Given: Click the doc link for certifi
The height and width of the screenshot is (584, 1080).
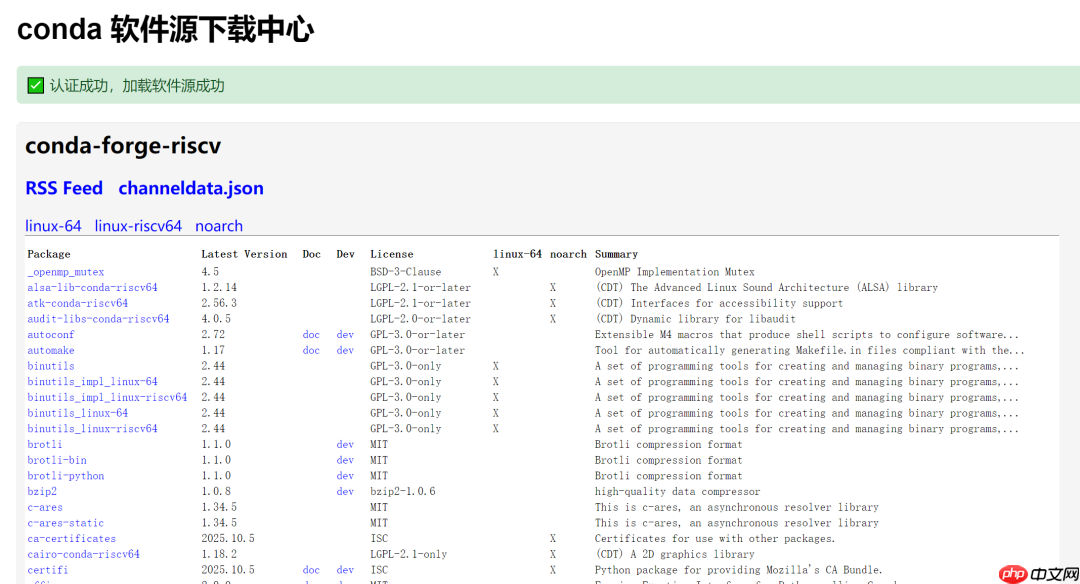Looking at the screenshot, I should pos(311,570).
